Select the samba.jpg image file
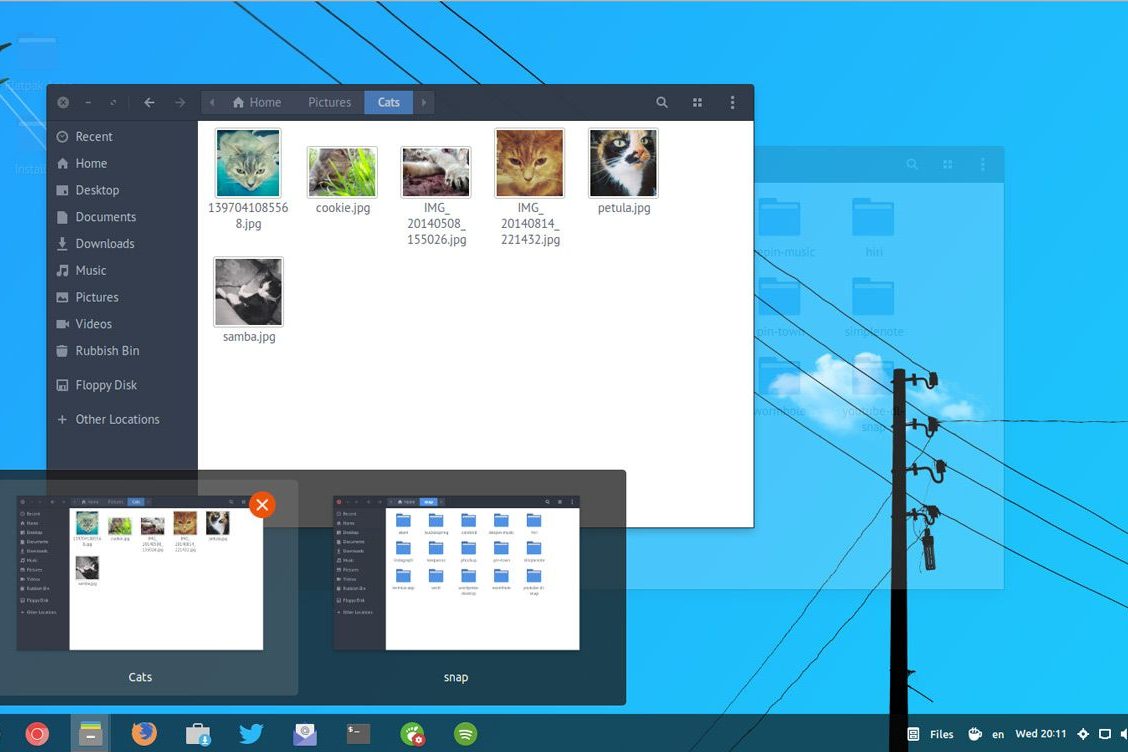Screen dimensions: 1128x752 pos(248,292)
